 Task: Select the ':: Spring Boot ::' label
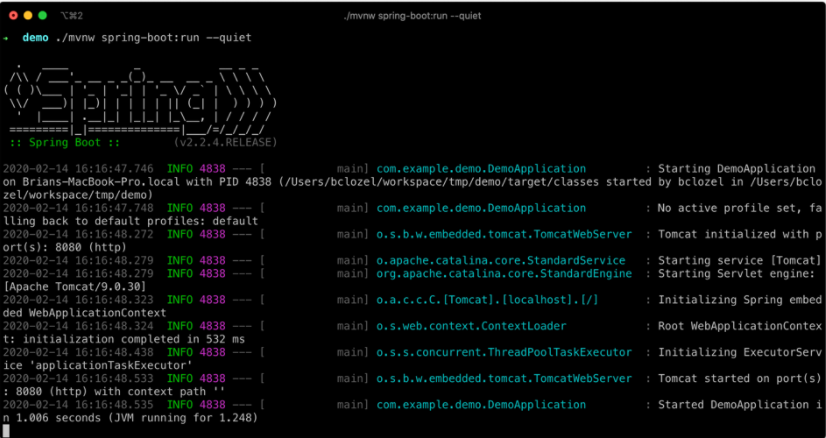[65, 143]
